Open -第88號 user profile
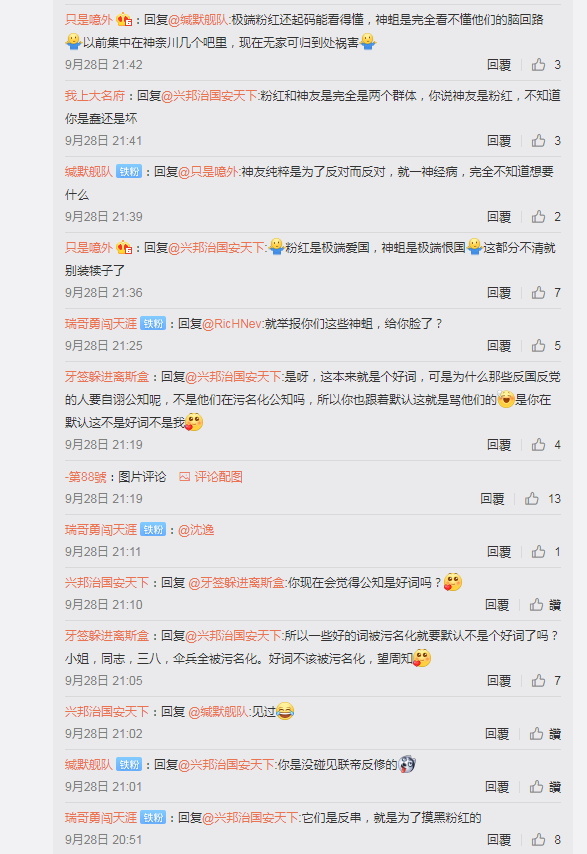 pos(85,477)
